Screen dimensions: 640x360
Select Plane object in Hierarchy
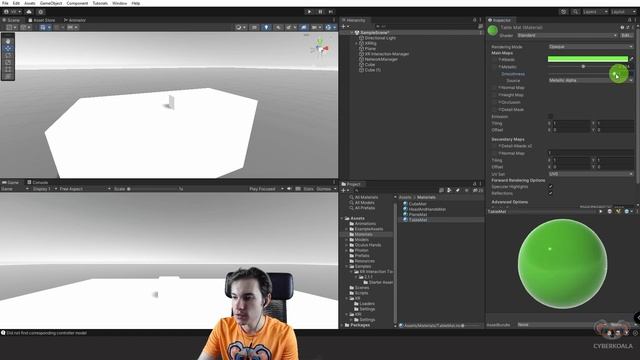coord(370,49)
